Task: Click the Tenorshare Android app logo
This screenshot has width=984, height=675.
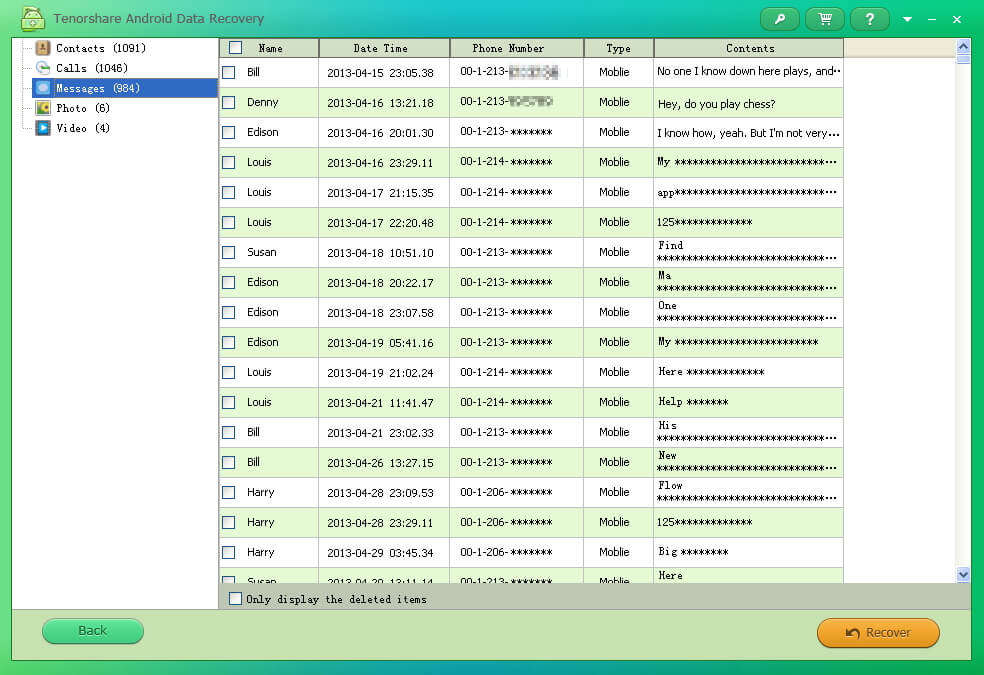Action: pyautogui.click(x=32, y=19)
